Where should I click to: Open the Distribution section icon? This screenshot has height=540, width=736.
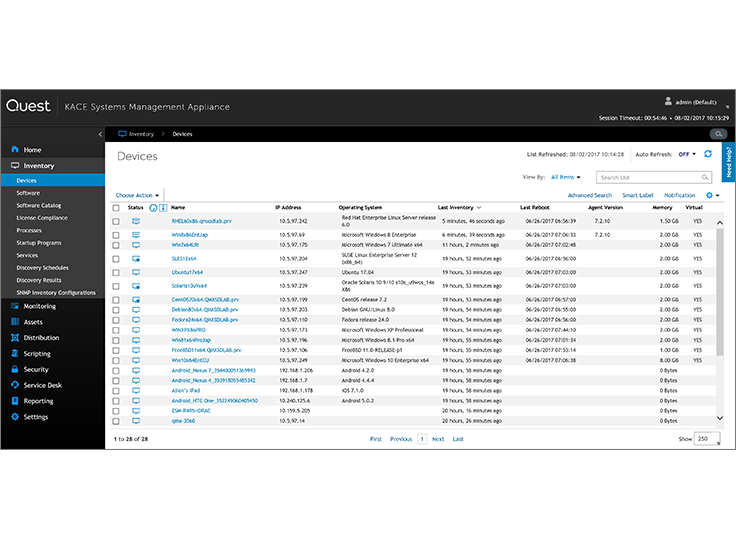click(x=15, y=338)
